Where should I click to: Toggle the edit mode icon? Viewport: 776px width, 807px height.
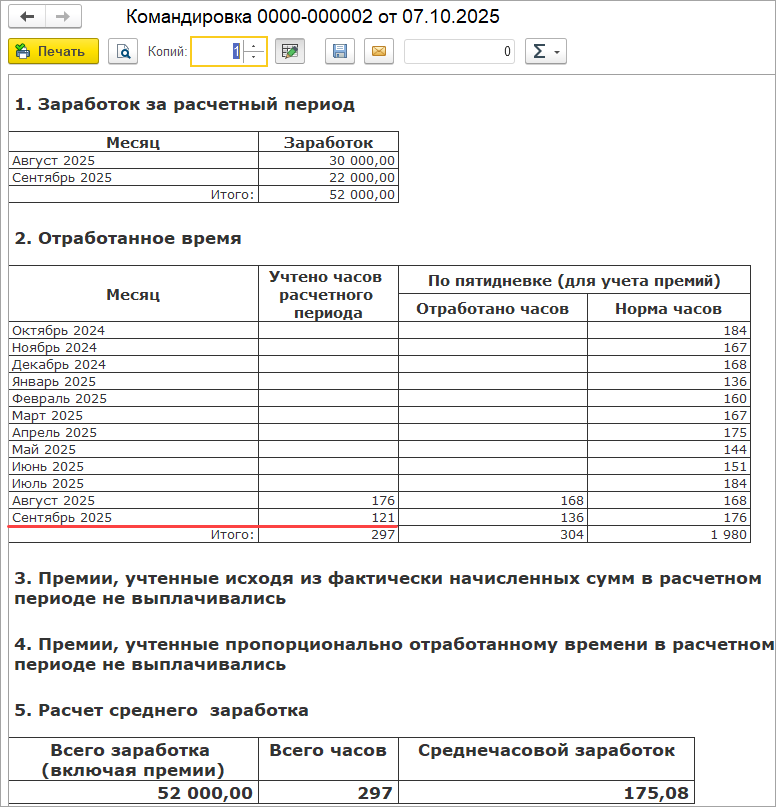(x=290, y=51)
